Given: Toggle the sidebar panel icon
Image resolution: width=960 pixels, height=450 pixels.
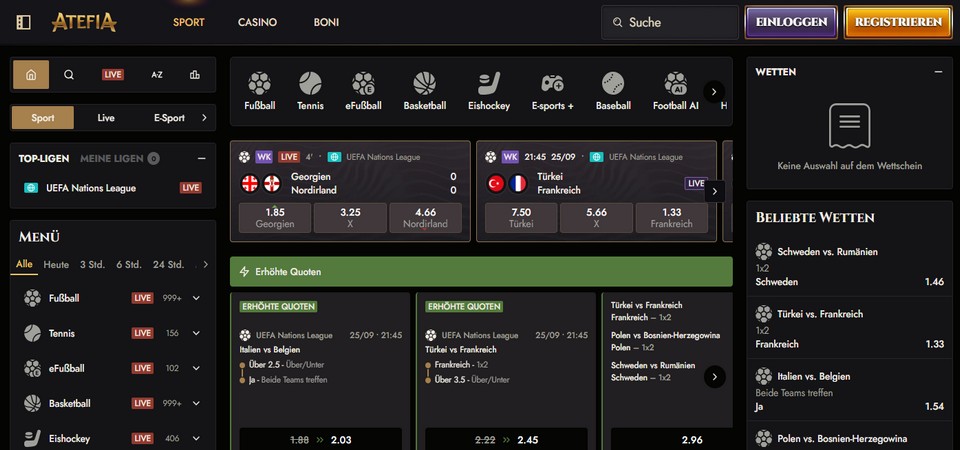Looking at the screenshot, I should [x=23, y=23].
